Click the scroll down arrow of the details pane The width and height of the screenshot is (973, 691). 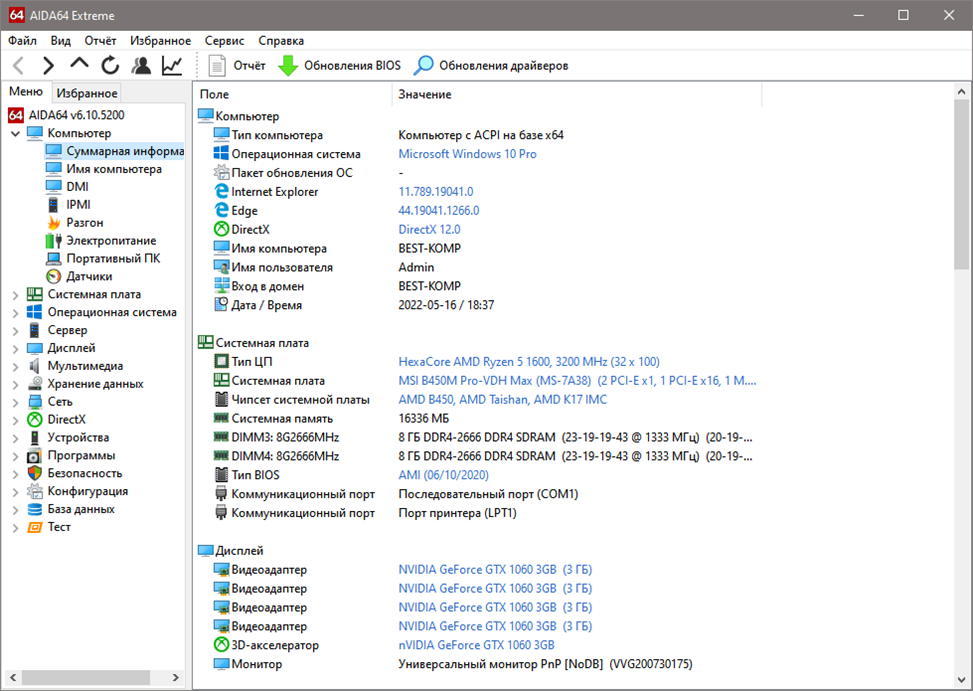coord(961,680)
